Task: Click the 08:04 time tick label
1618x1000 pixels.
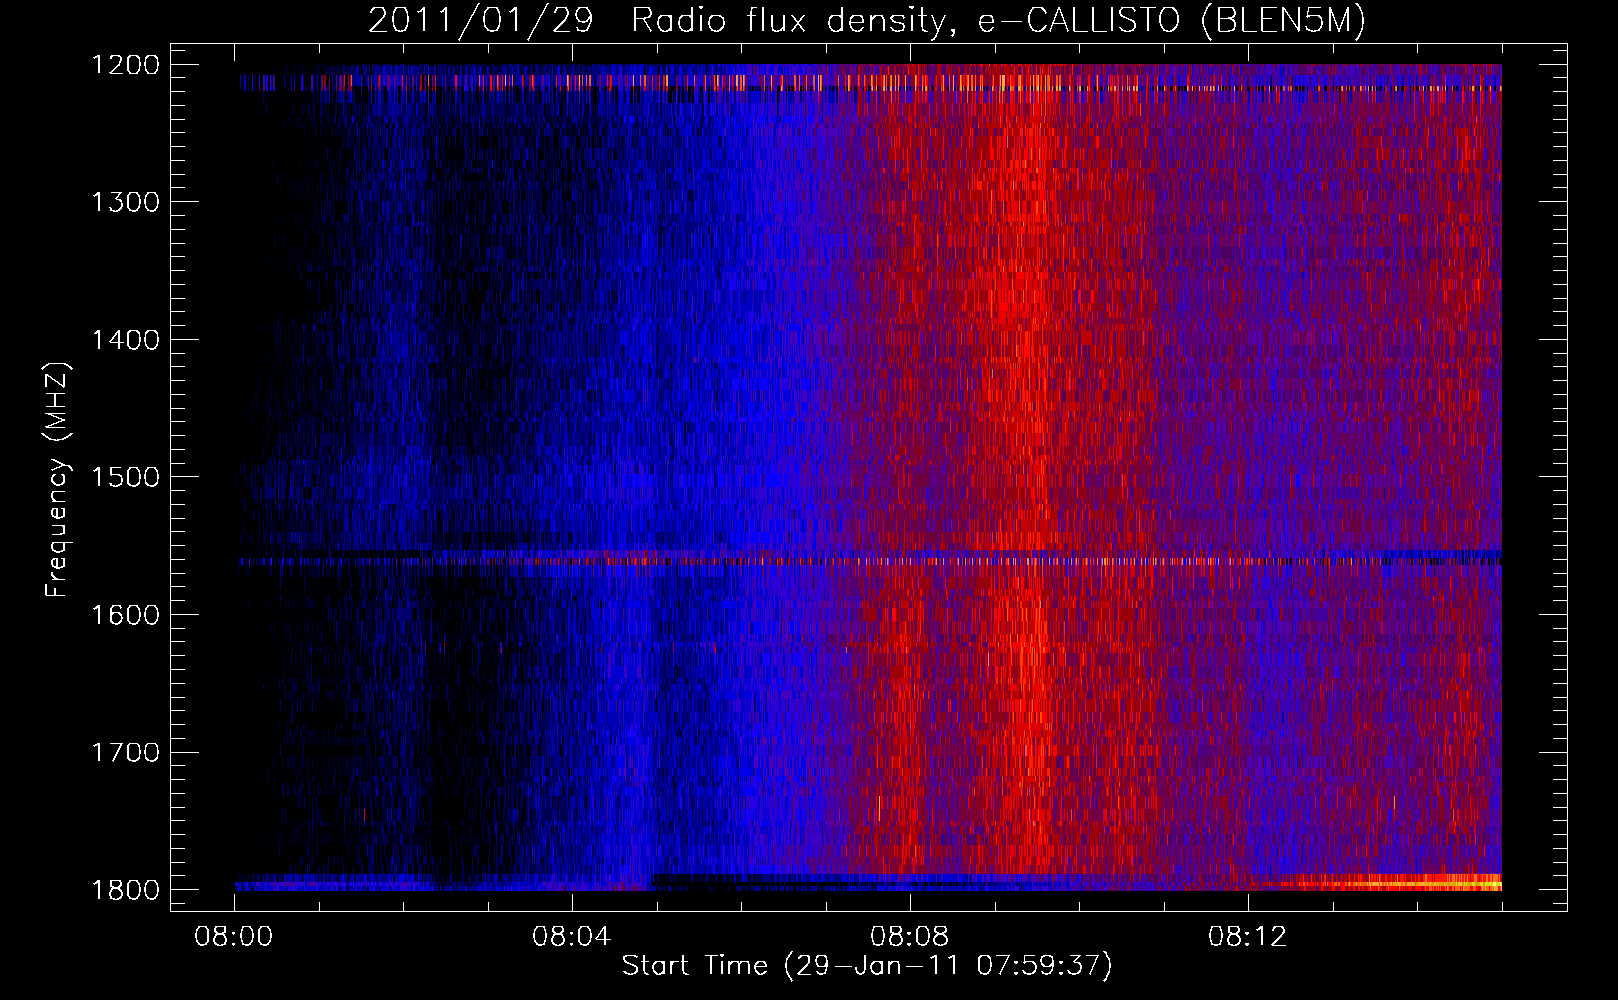Action: [x=572, y=937]
